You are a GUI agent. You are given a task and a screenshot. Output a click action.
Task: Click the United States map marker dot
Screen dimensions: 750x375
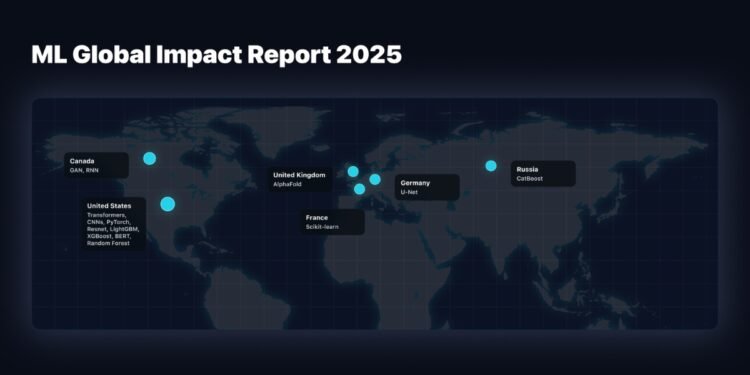click(x=167, y=204)
